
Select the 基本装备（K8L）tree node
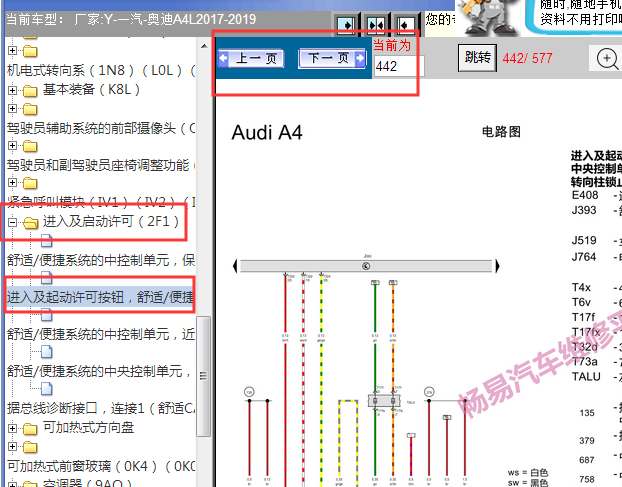91,90
